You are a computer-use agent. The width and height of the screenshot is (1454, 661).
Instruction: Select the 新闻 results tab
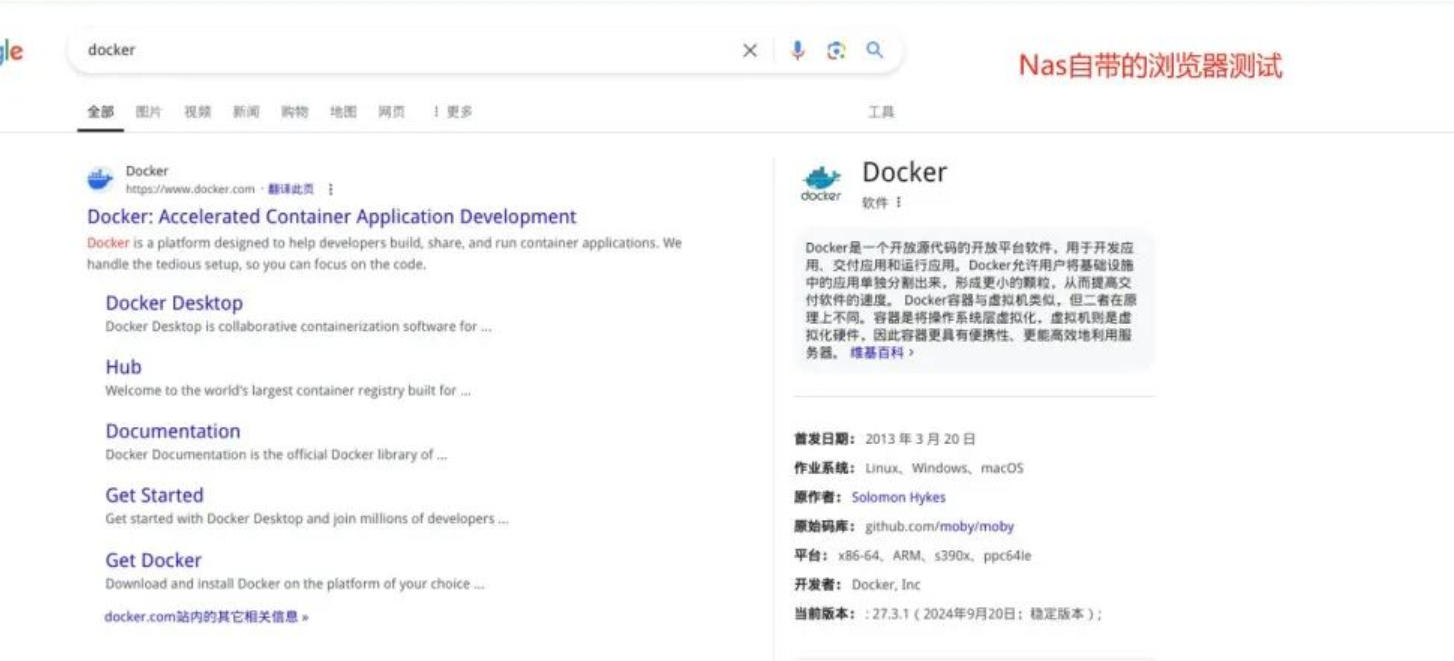click(x=246, y=112)
